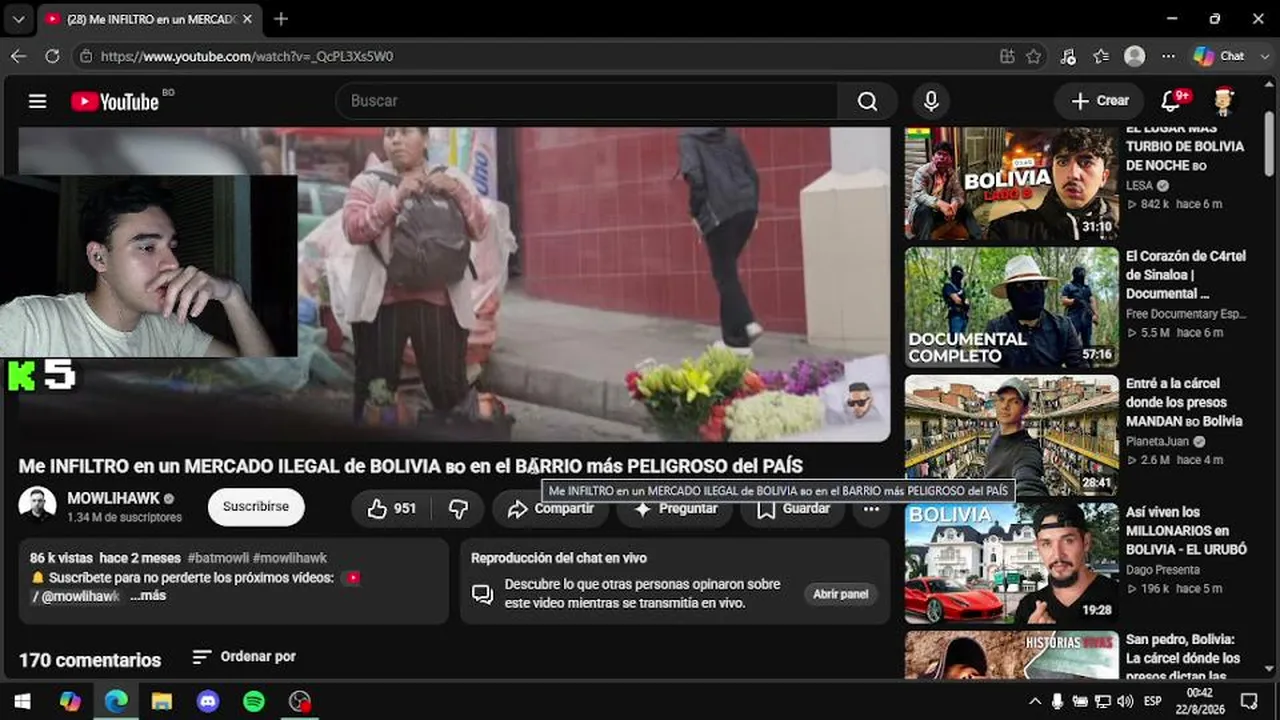
Task: Open the Copilot Chat button in Edge
Action: coord(1220,56)
